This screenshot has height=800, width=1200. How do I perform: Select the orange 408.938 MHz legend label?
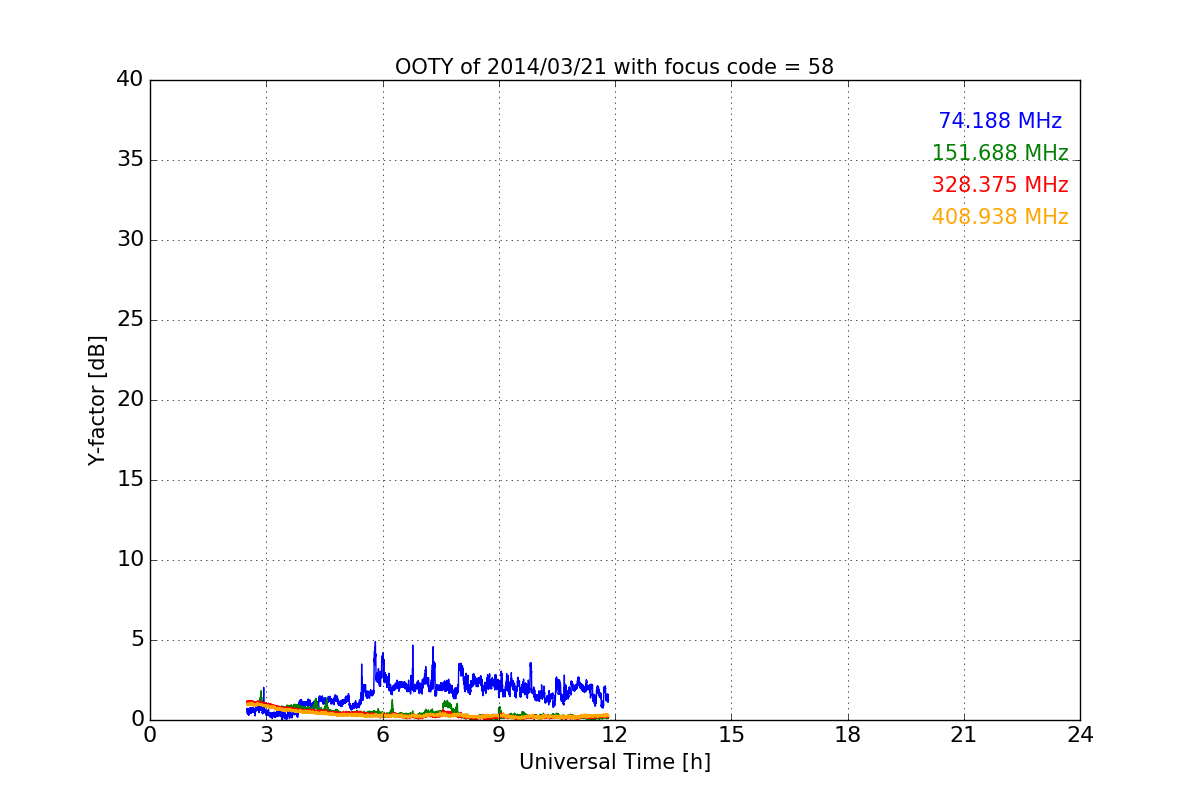tap(1000, 217)
